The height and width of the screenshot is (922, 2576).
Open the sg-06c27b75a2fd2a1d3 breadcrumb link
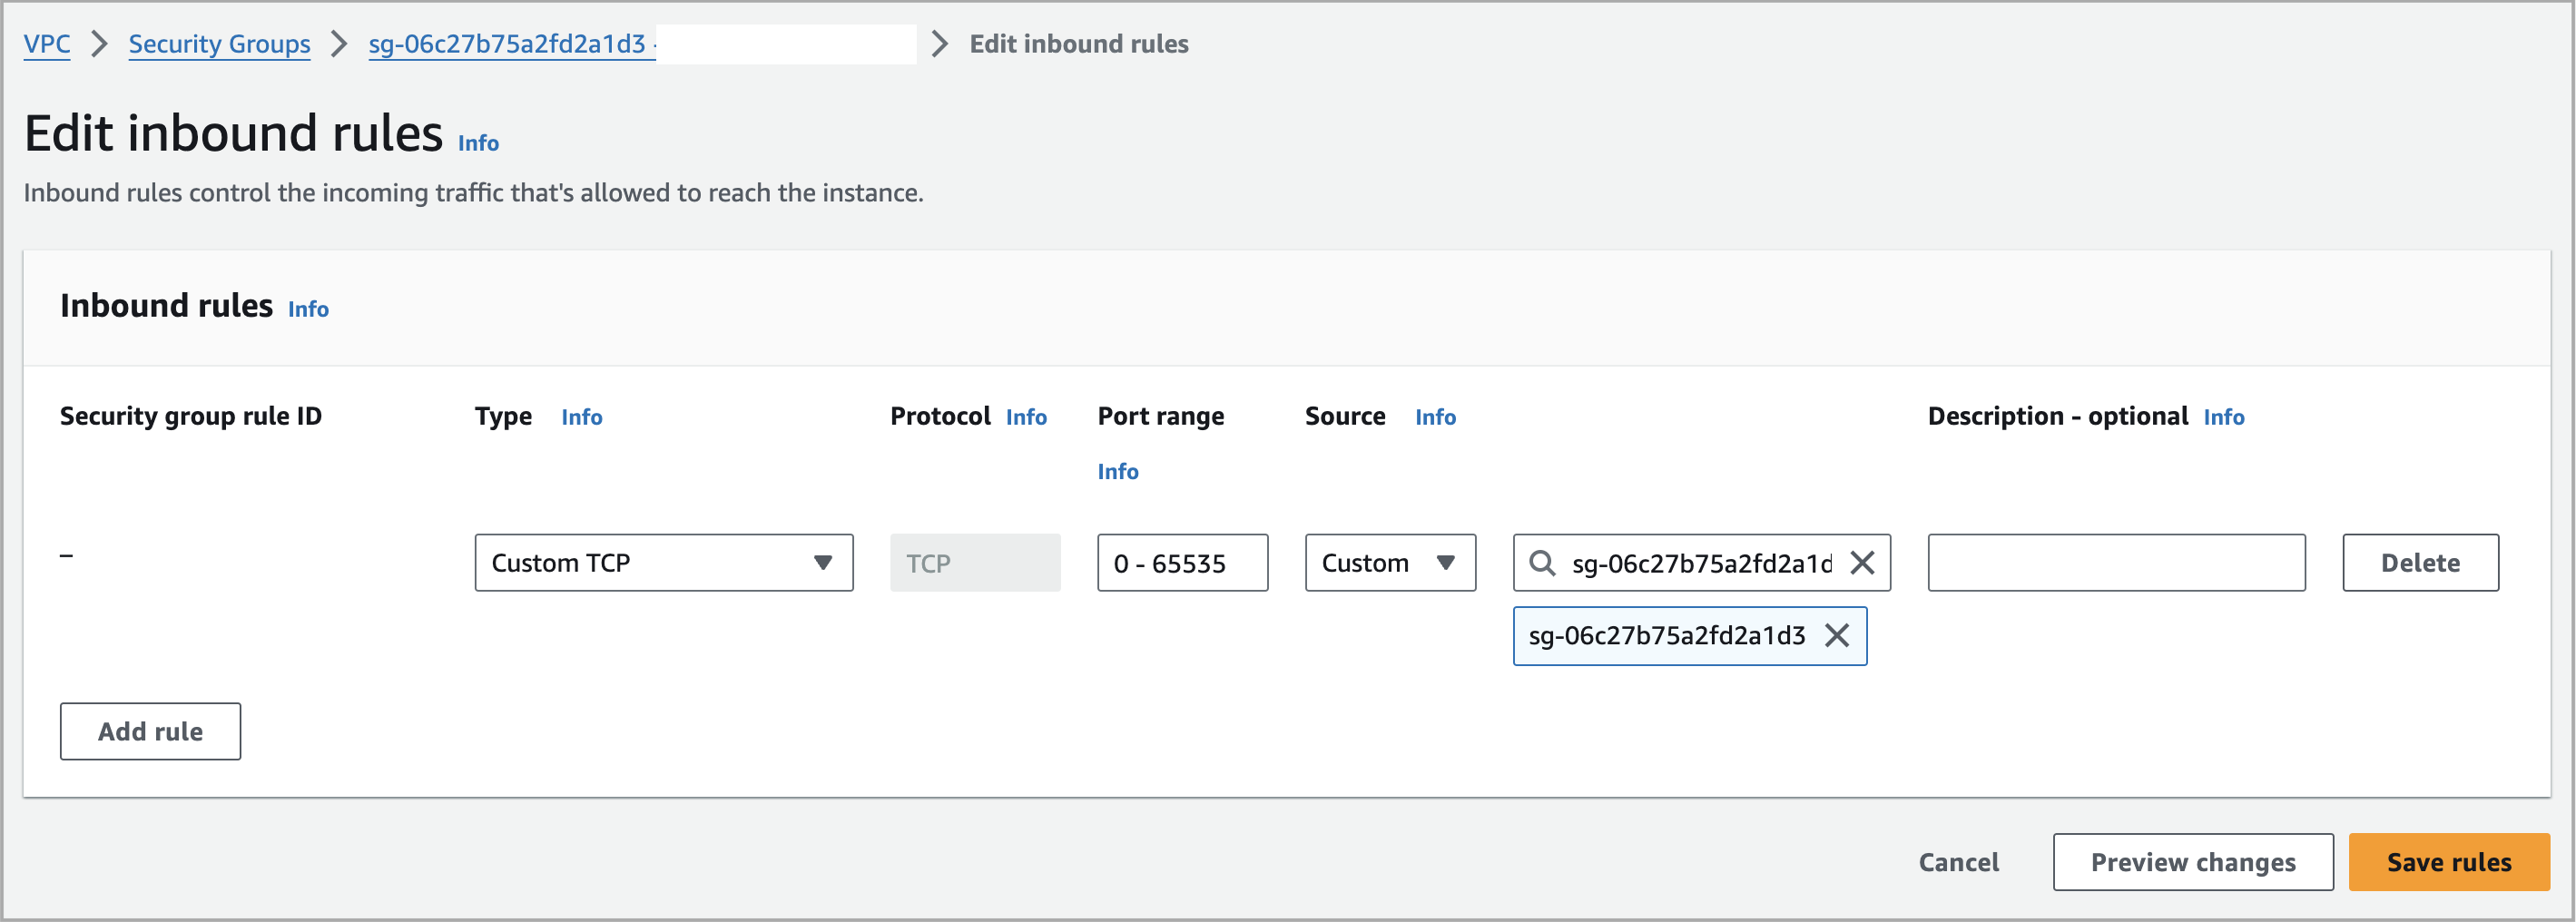tap(507, 44)
